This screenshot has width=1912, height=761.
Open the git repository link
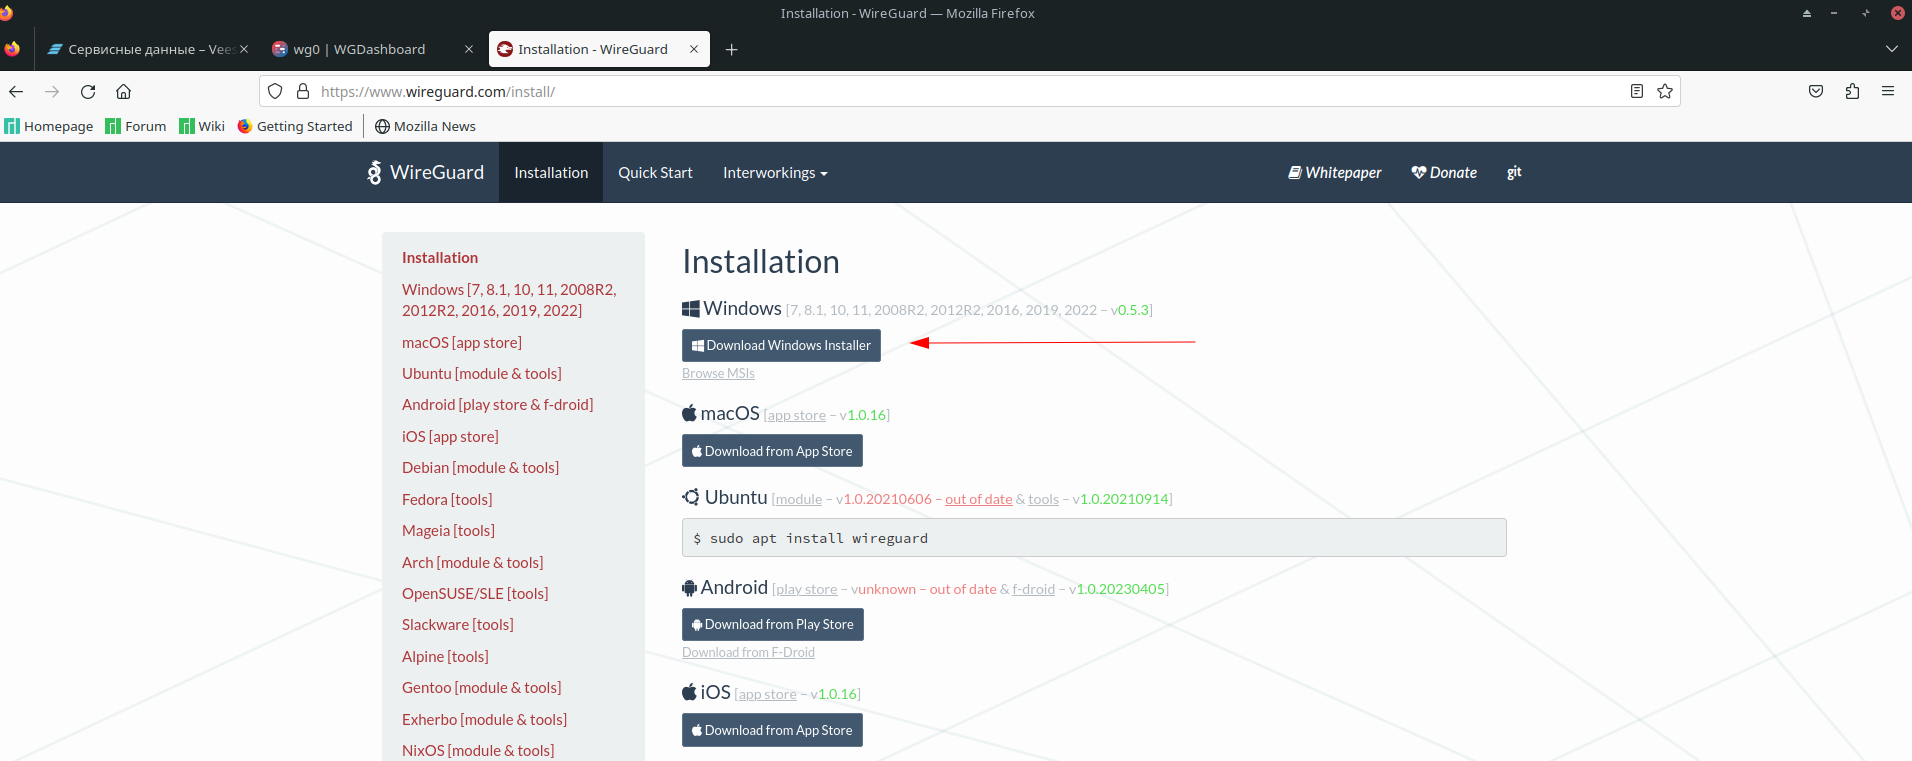click(x=1514, y=172)
